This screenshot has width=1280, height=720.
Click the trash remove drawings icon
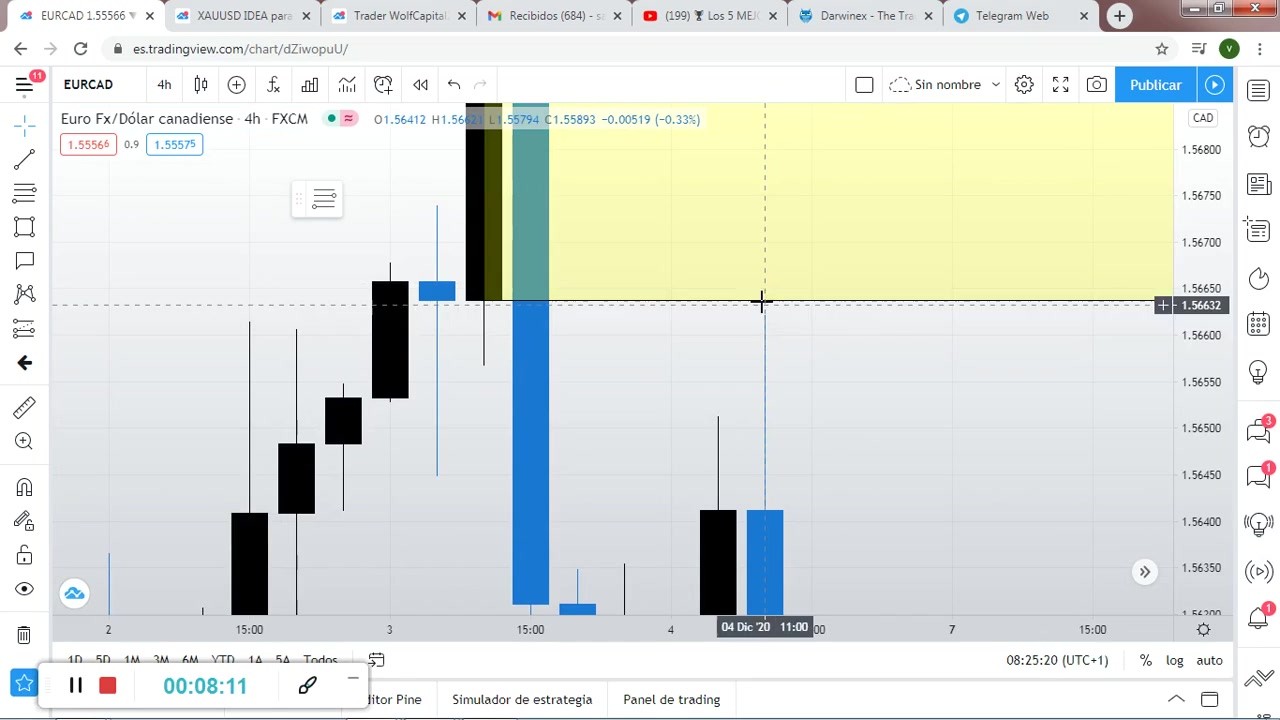pyautogui.click(x=24, y=635)
